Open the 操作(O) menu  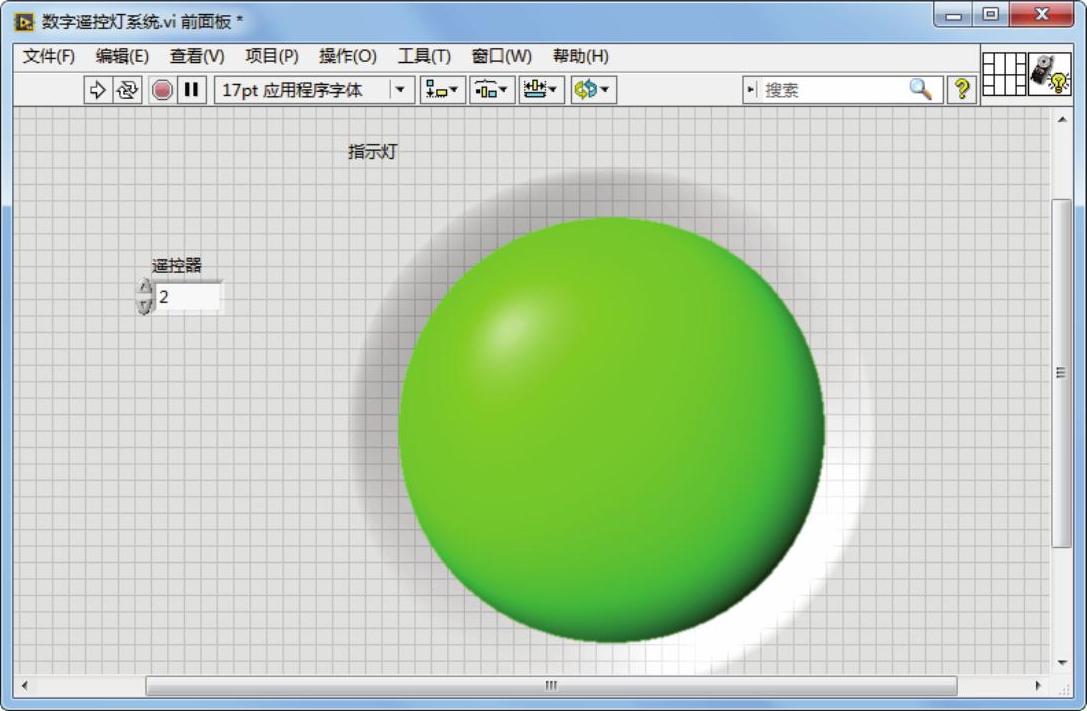[x=347, y=56]
